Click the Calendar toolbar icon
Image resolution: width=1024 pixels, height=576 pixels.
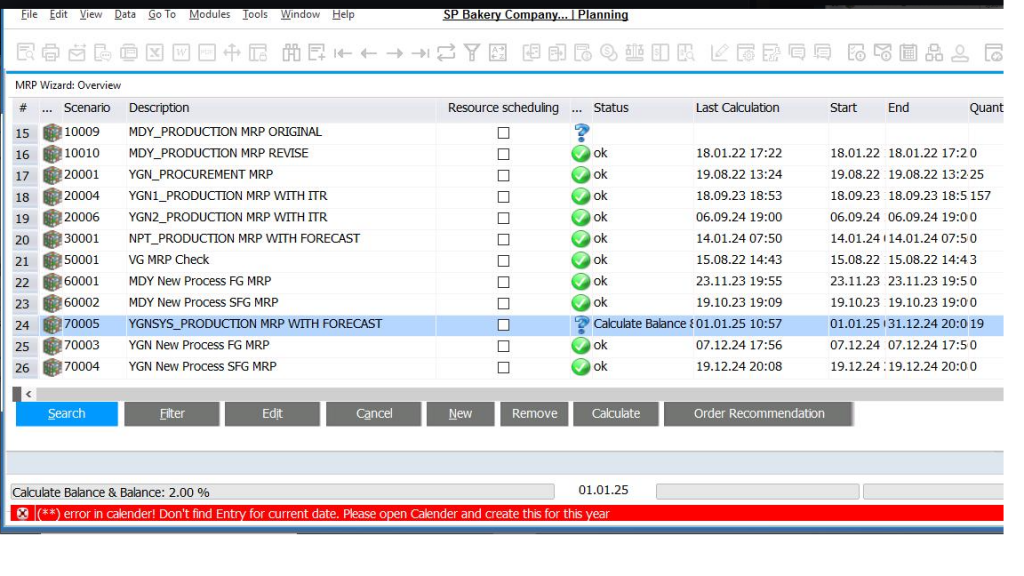click(907, 53)
